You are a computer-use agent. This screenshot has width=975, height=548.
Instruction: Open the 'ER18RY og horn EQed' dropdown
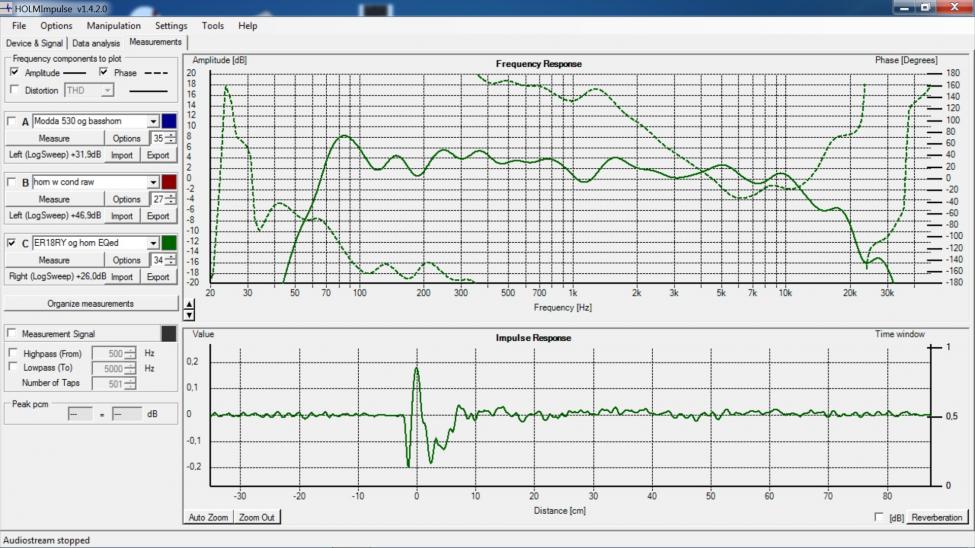(x=153, y=243)
